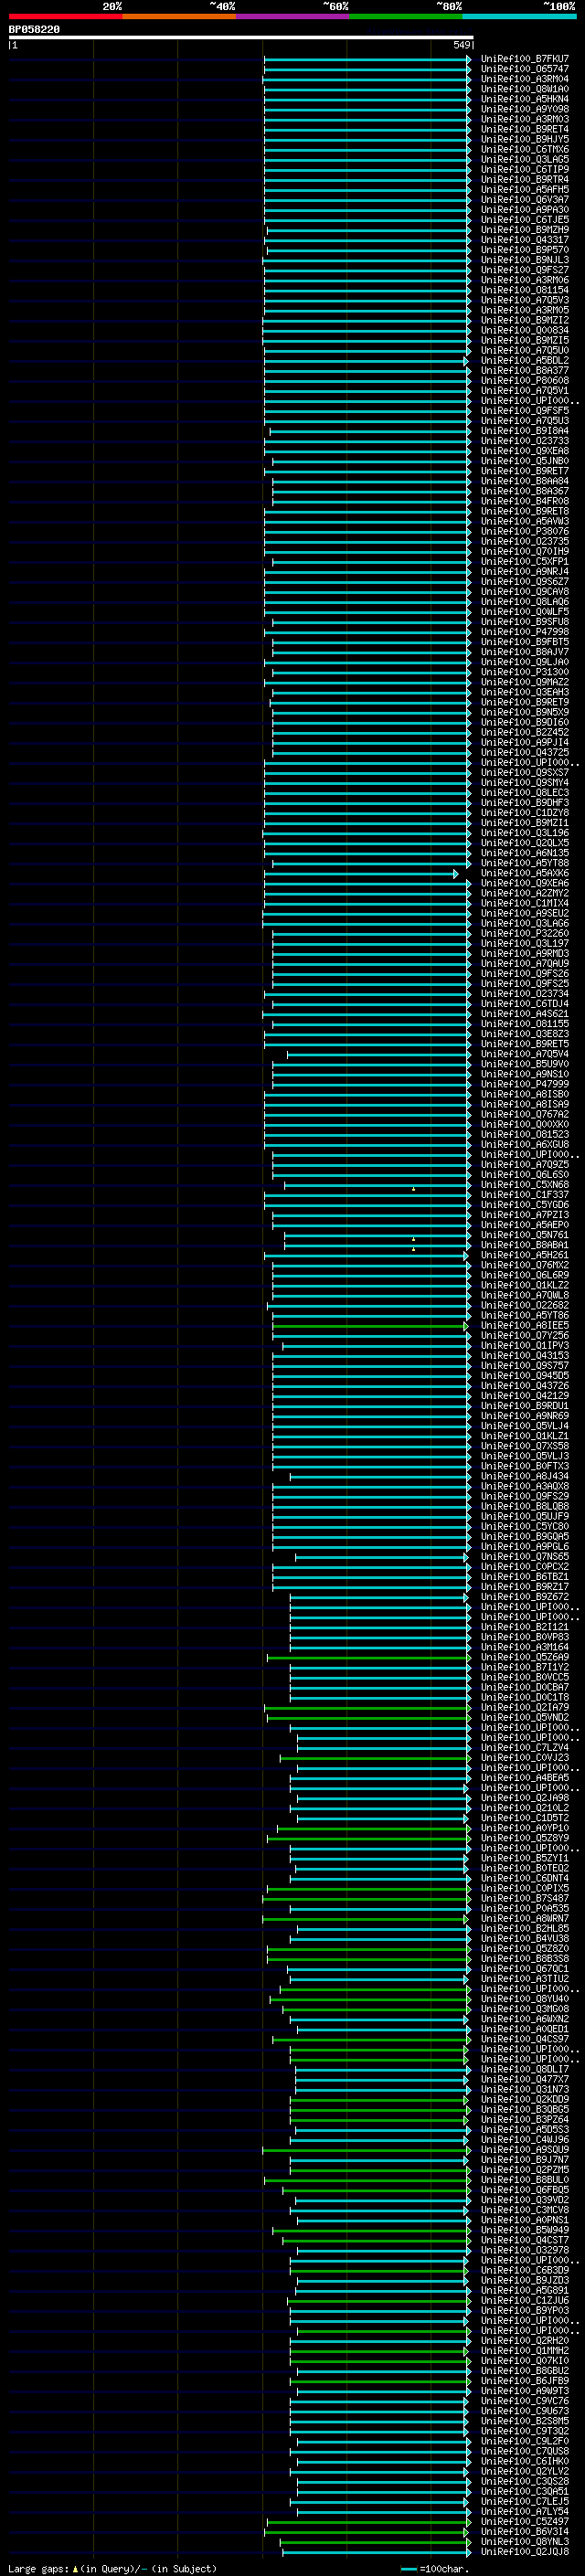Select label UniRef100_A7LY54
The width and height of the screenshot is (585, 2576).
pyautogui.click(x=525, y=2511)
